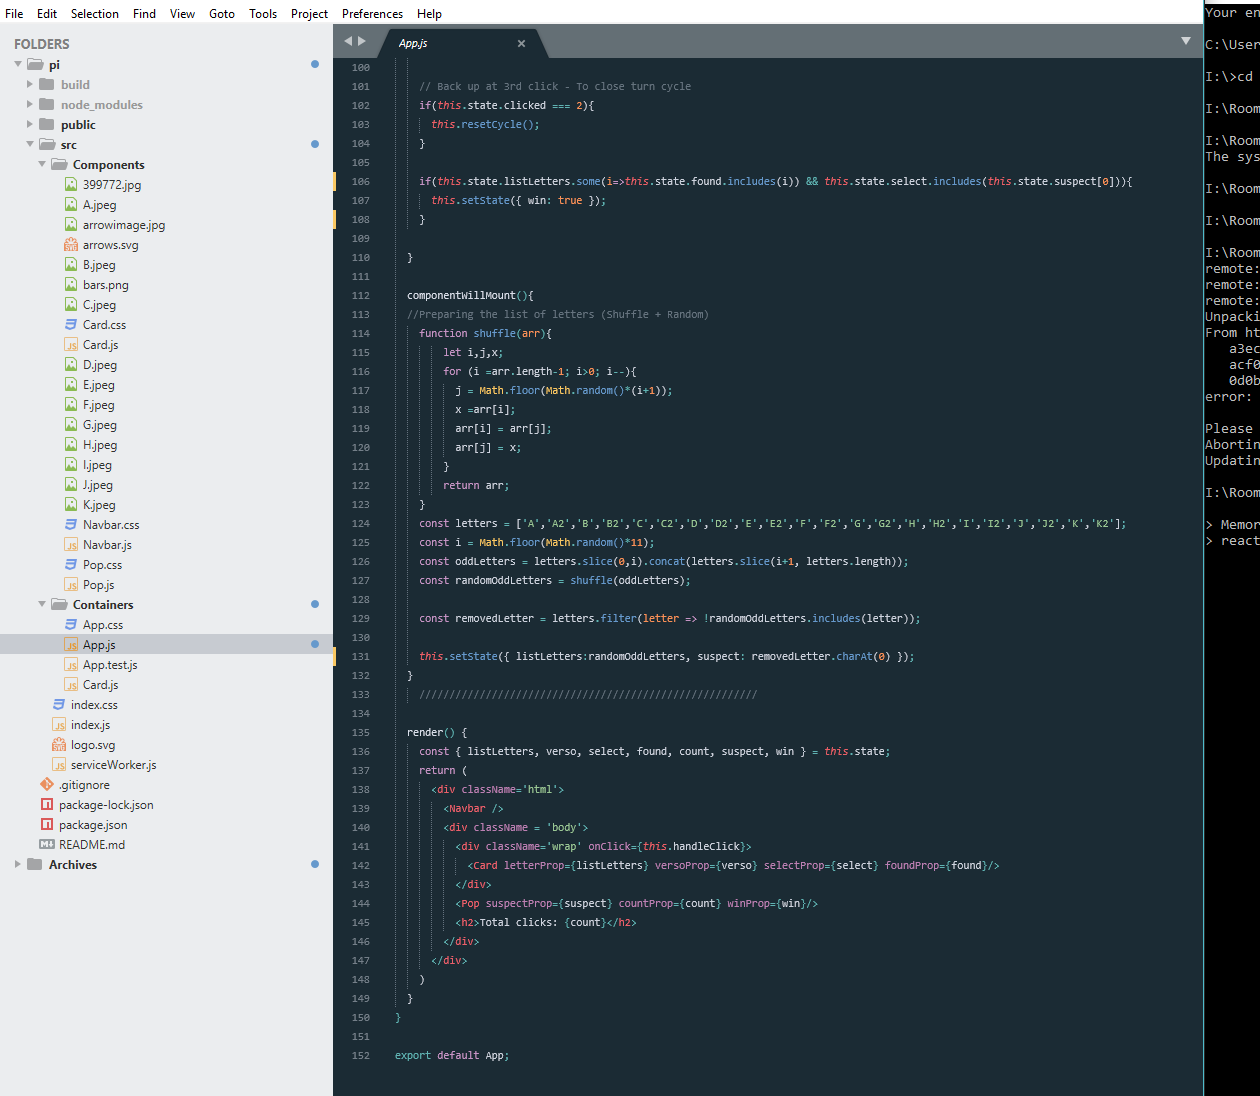The width and height of the screenshot is (1260, 1096).
Task: Click the terminal window beside the editor
Action: point(1232,548)
